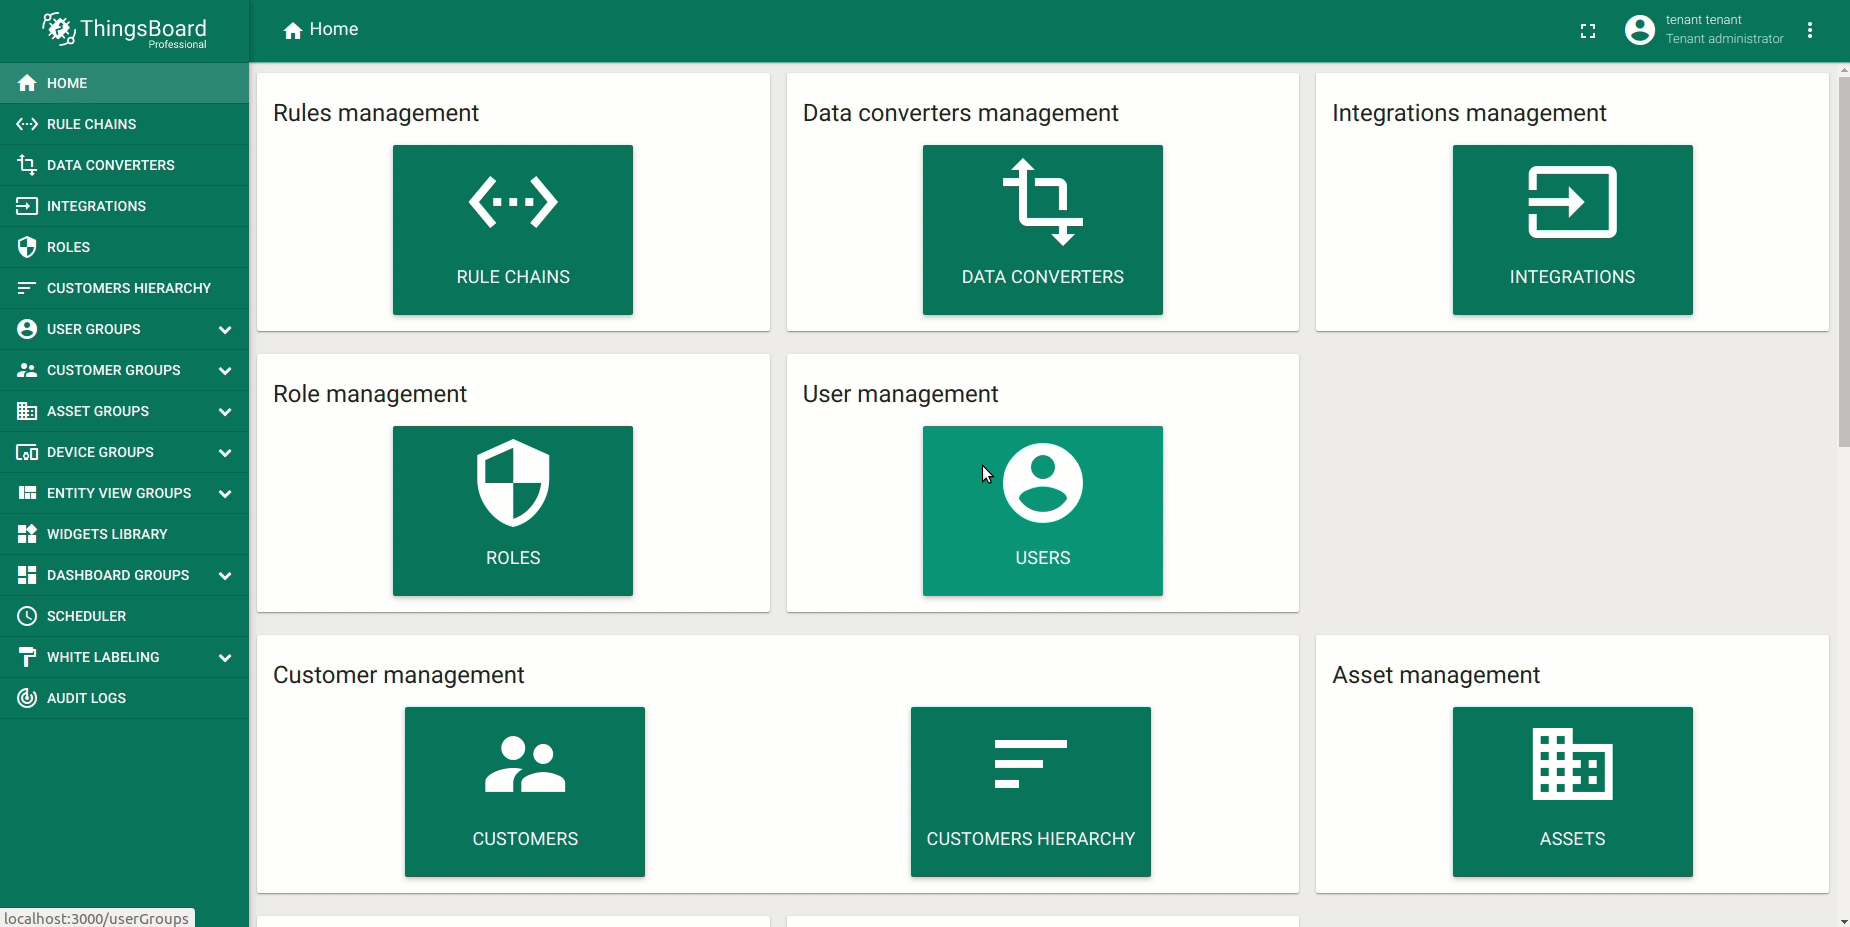Image resolution: width=1850 pixels, height=927 pixels.
Task: Click the ThingsBoard logo
Action: click(125, 31)
